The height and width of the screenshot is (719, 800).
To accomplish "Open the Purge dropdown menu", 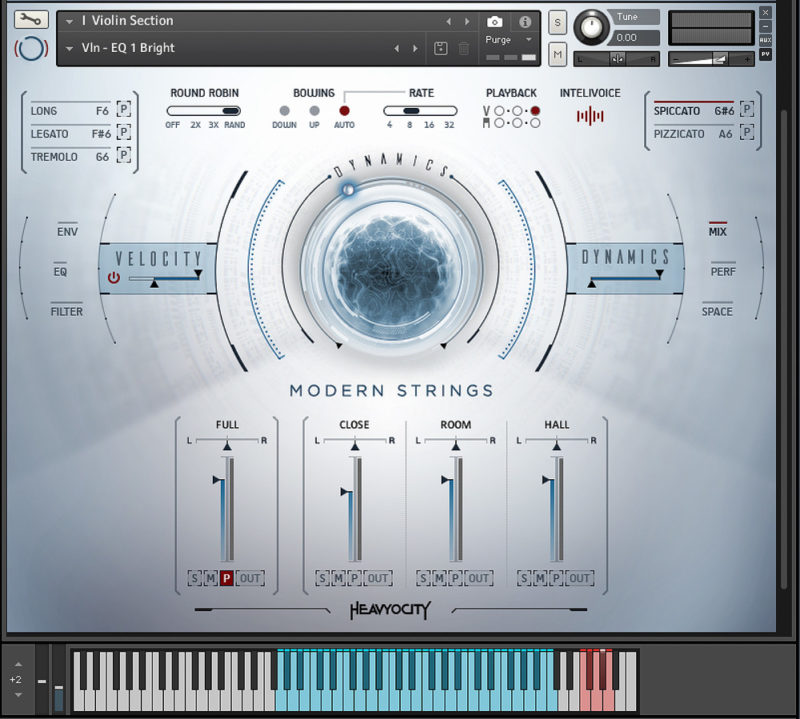I will click(508, 40).
